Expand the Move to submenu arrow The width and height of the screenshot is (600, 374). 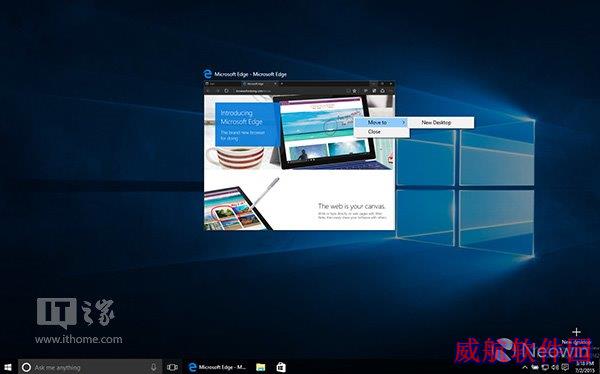(403, 122)
